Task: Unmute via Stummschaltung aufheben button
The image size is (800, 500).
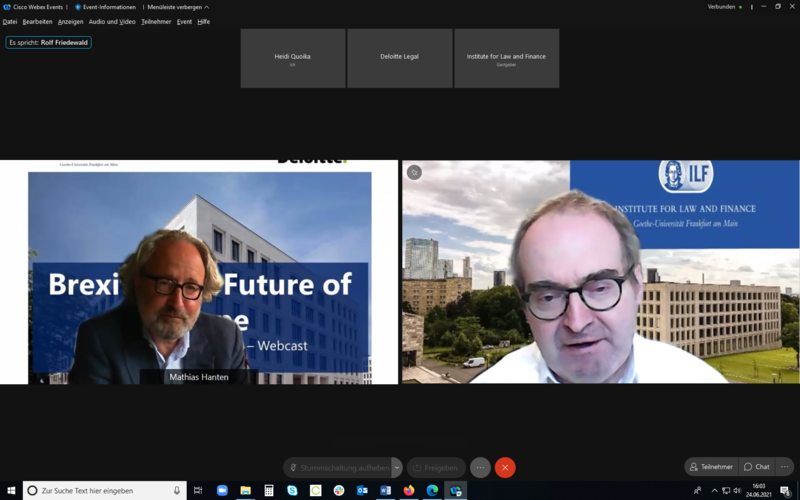Action: 338,467
